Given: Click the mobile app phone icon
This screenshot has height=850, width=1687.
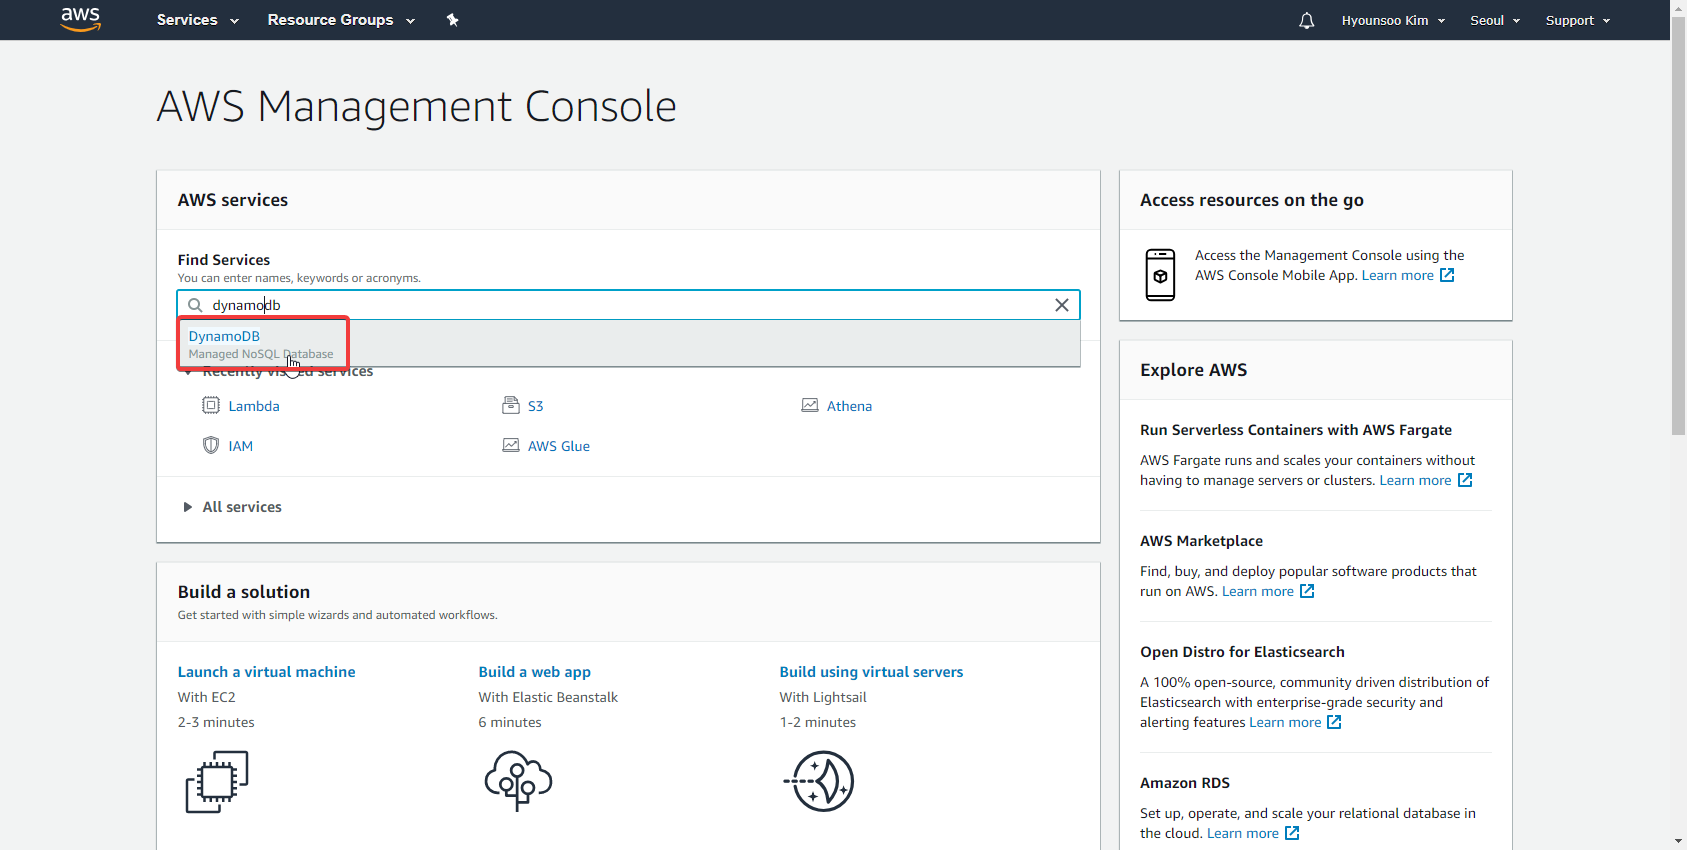Looking at the screenshot, I should pyautogui.click(x=1160, y=275).
